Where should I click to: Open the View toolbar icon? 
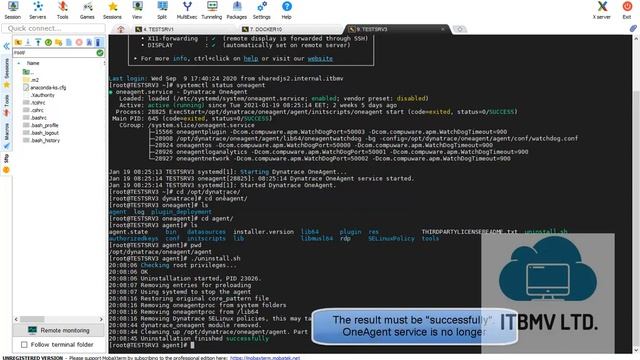pyautogui.click(x=137, y=10)
